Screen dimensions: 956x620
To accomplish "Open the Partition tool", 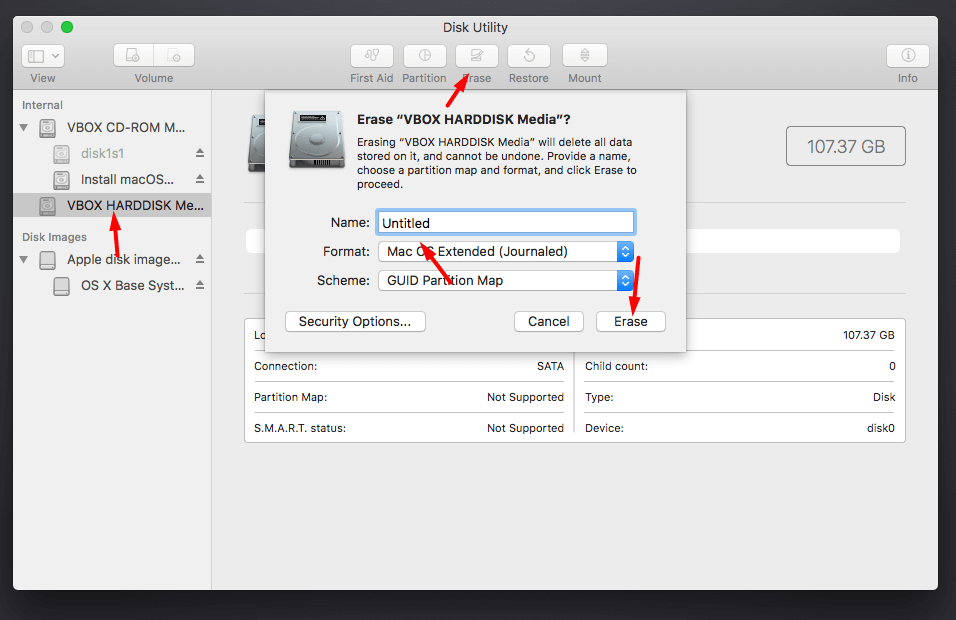I will (x=424, y=56).
